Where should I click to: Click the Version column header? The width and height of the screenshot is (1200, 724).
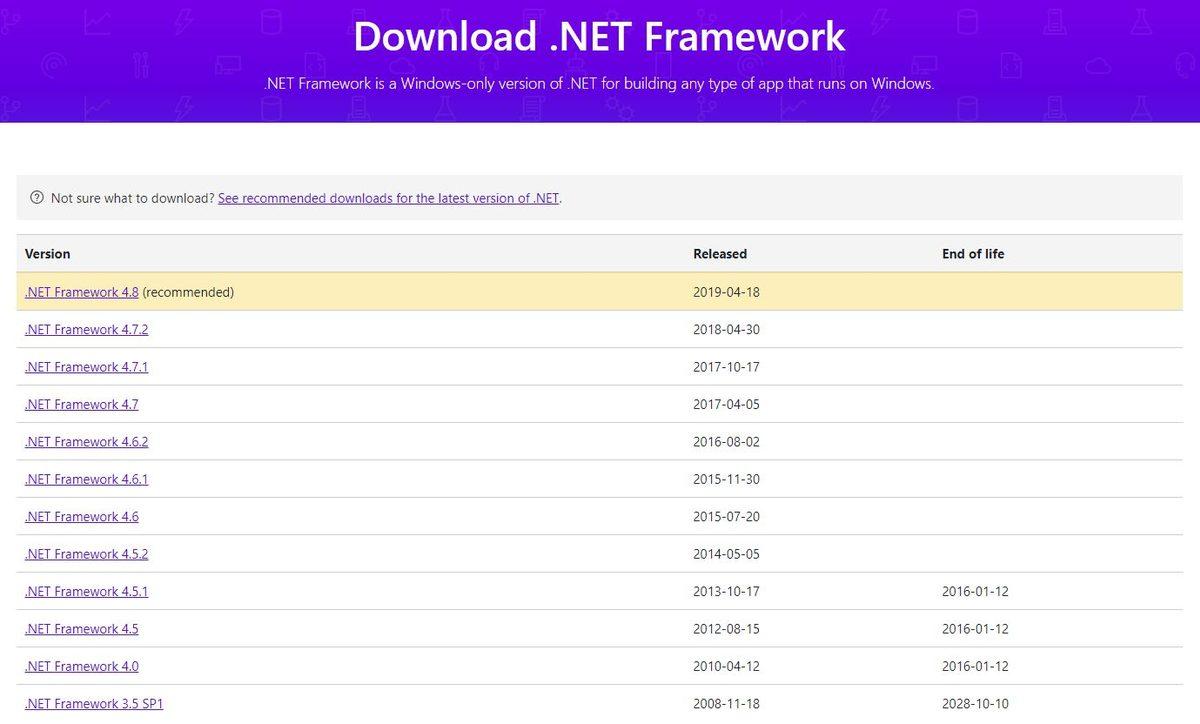point(47,254)
